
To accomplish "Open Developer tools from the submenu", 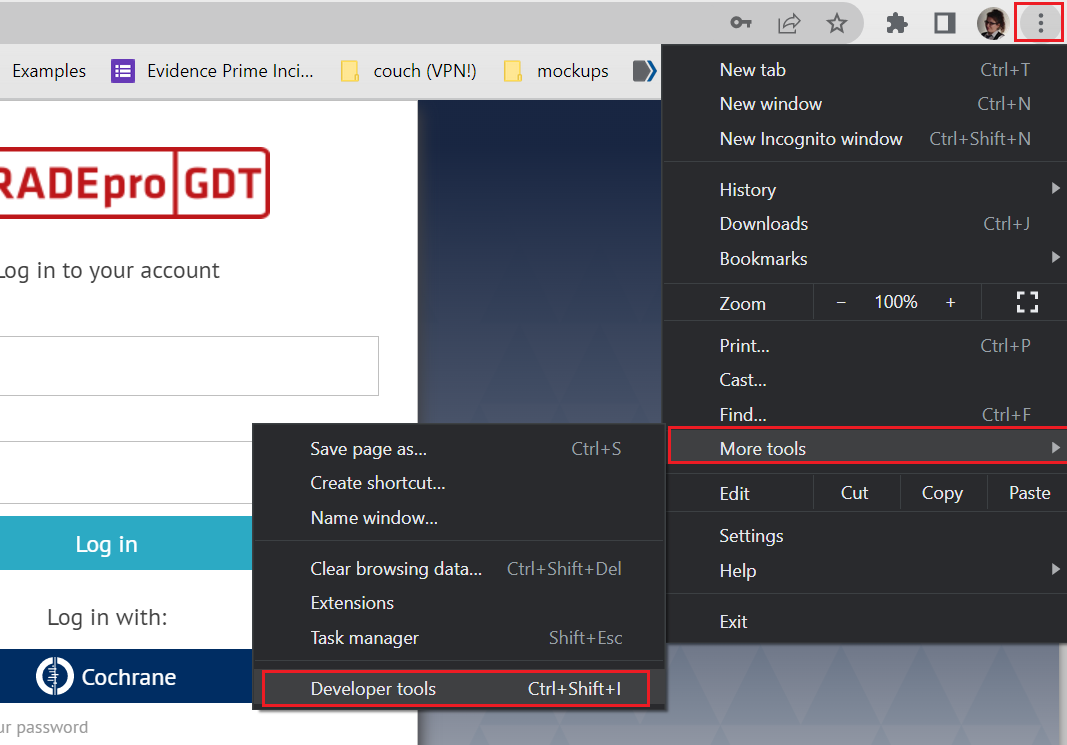I will [373, 688].
